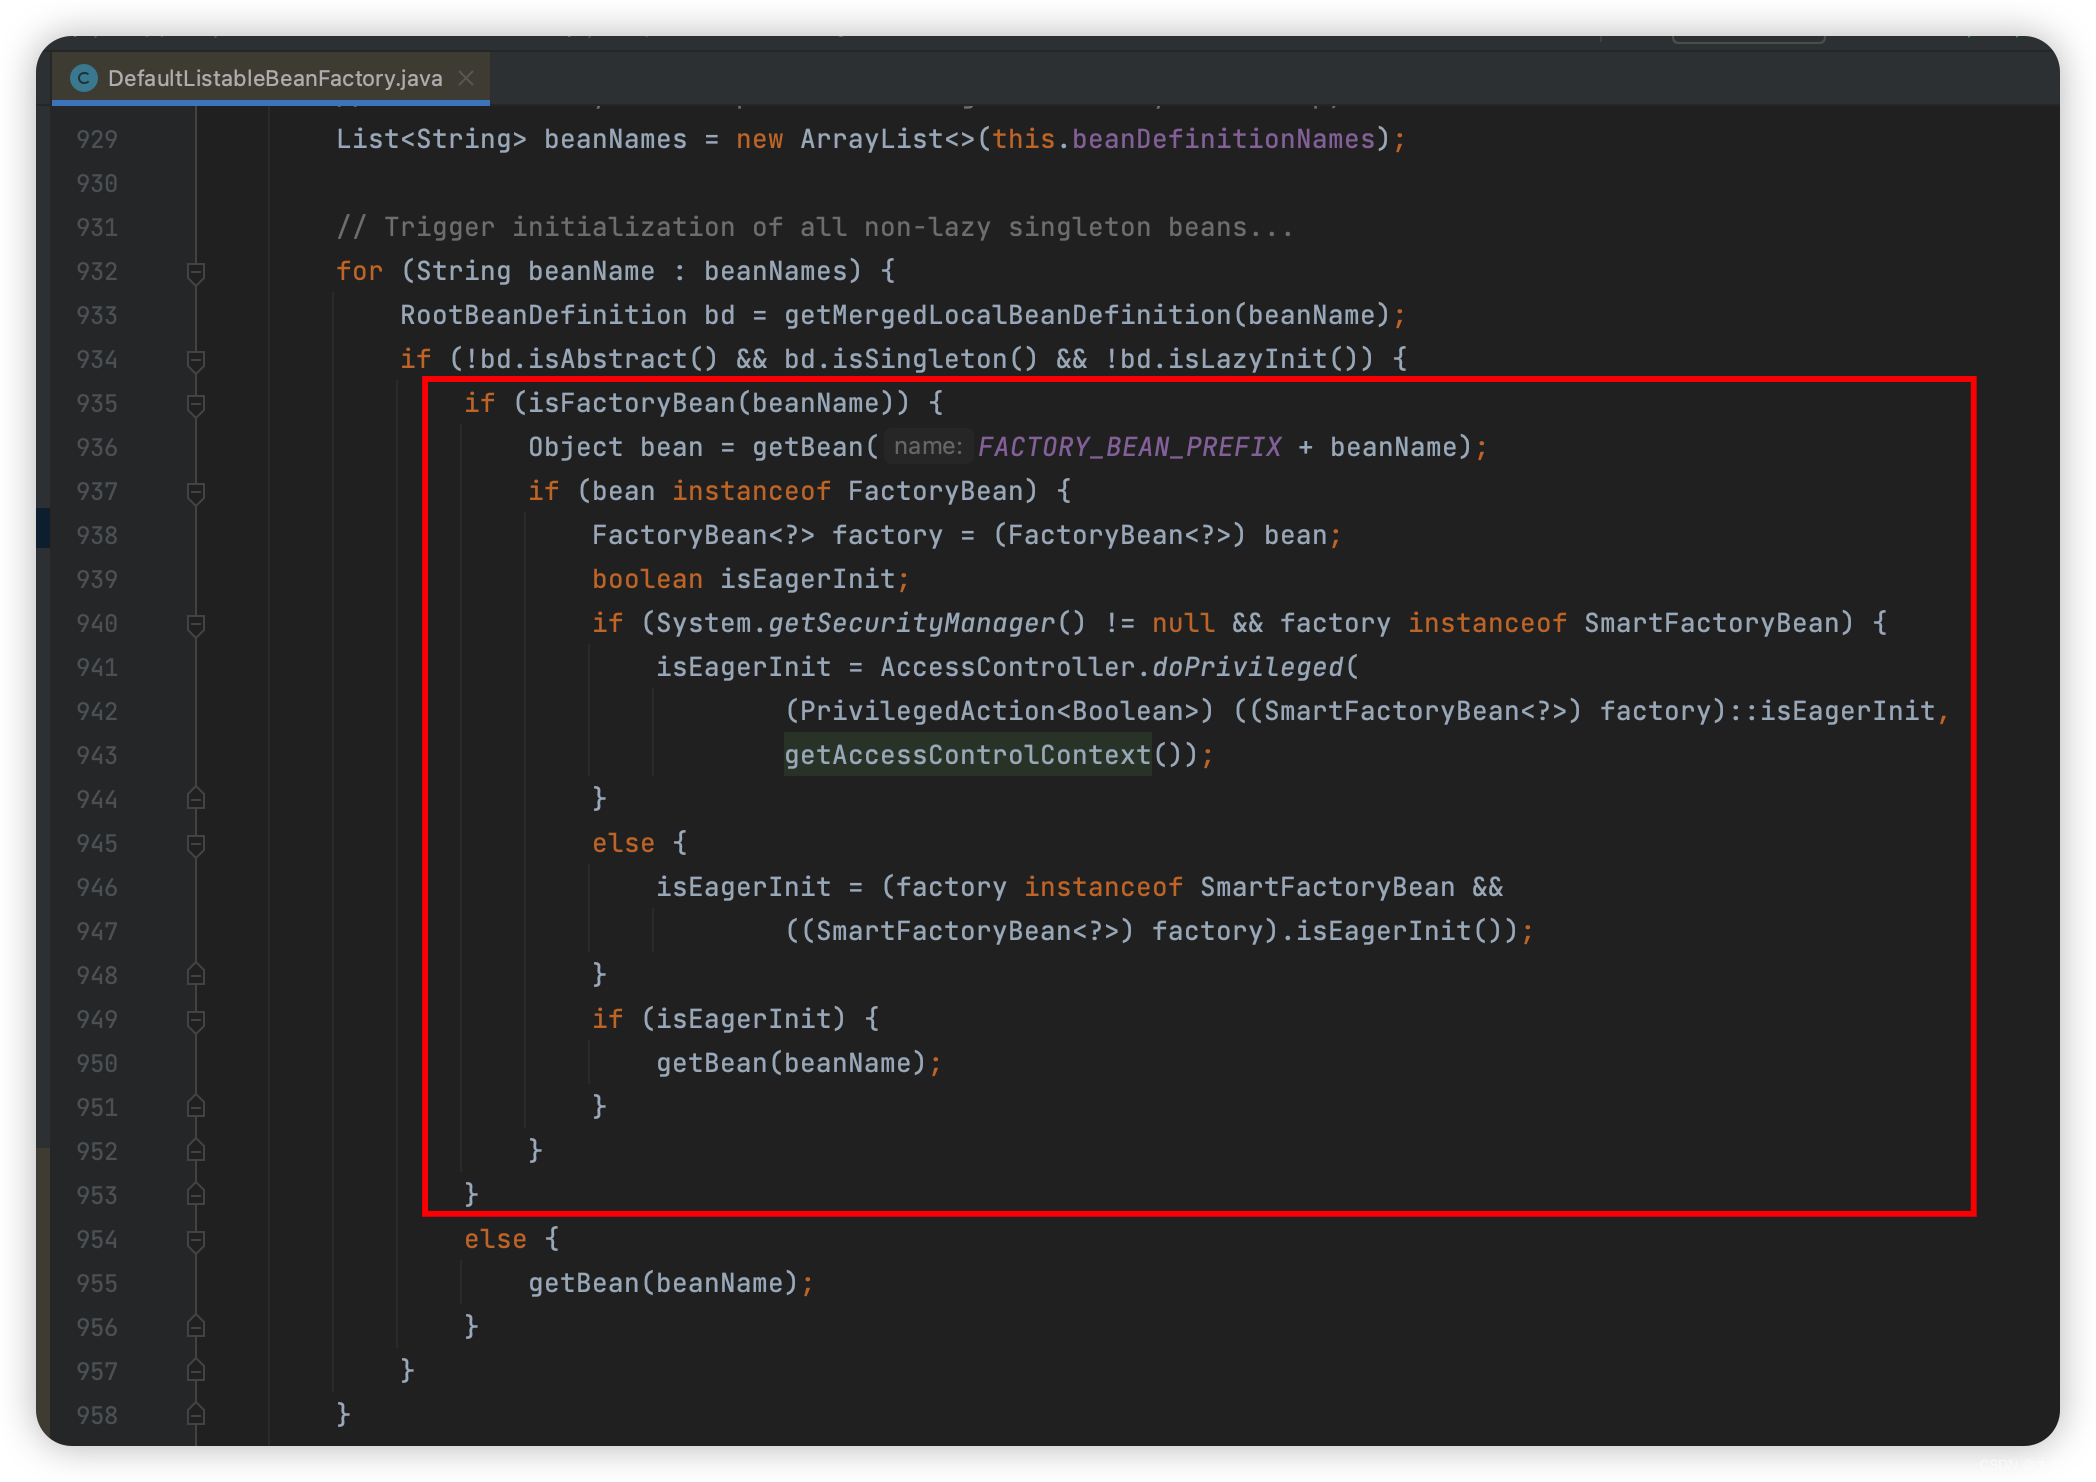Click the 'name:' parameter inlay hint
Viewport: 2096px width, 1482px height.
(x=927, y=447)
